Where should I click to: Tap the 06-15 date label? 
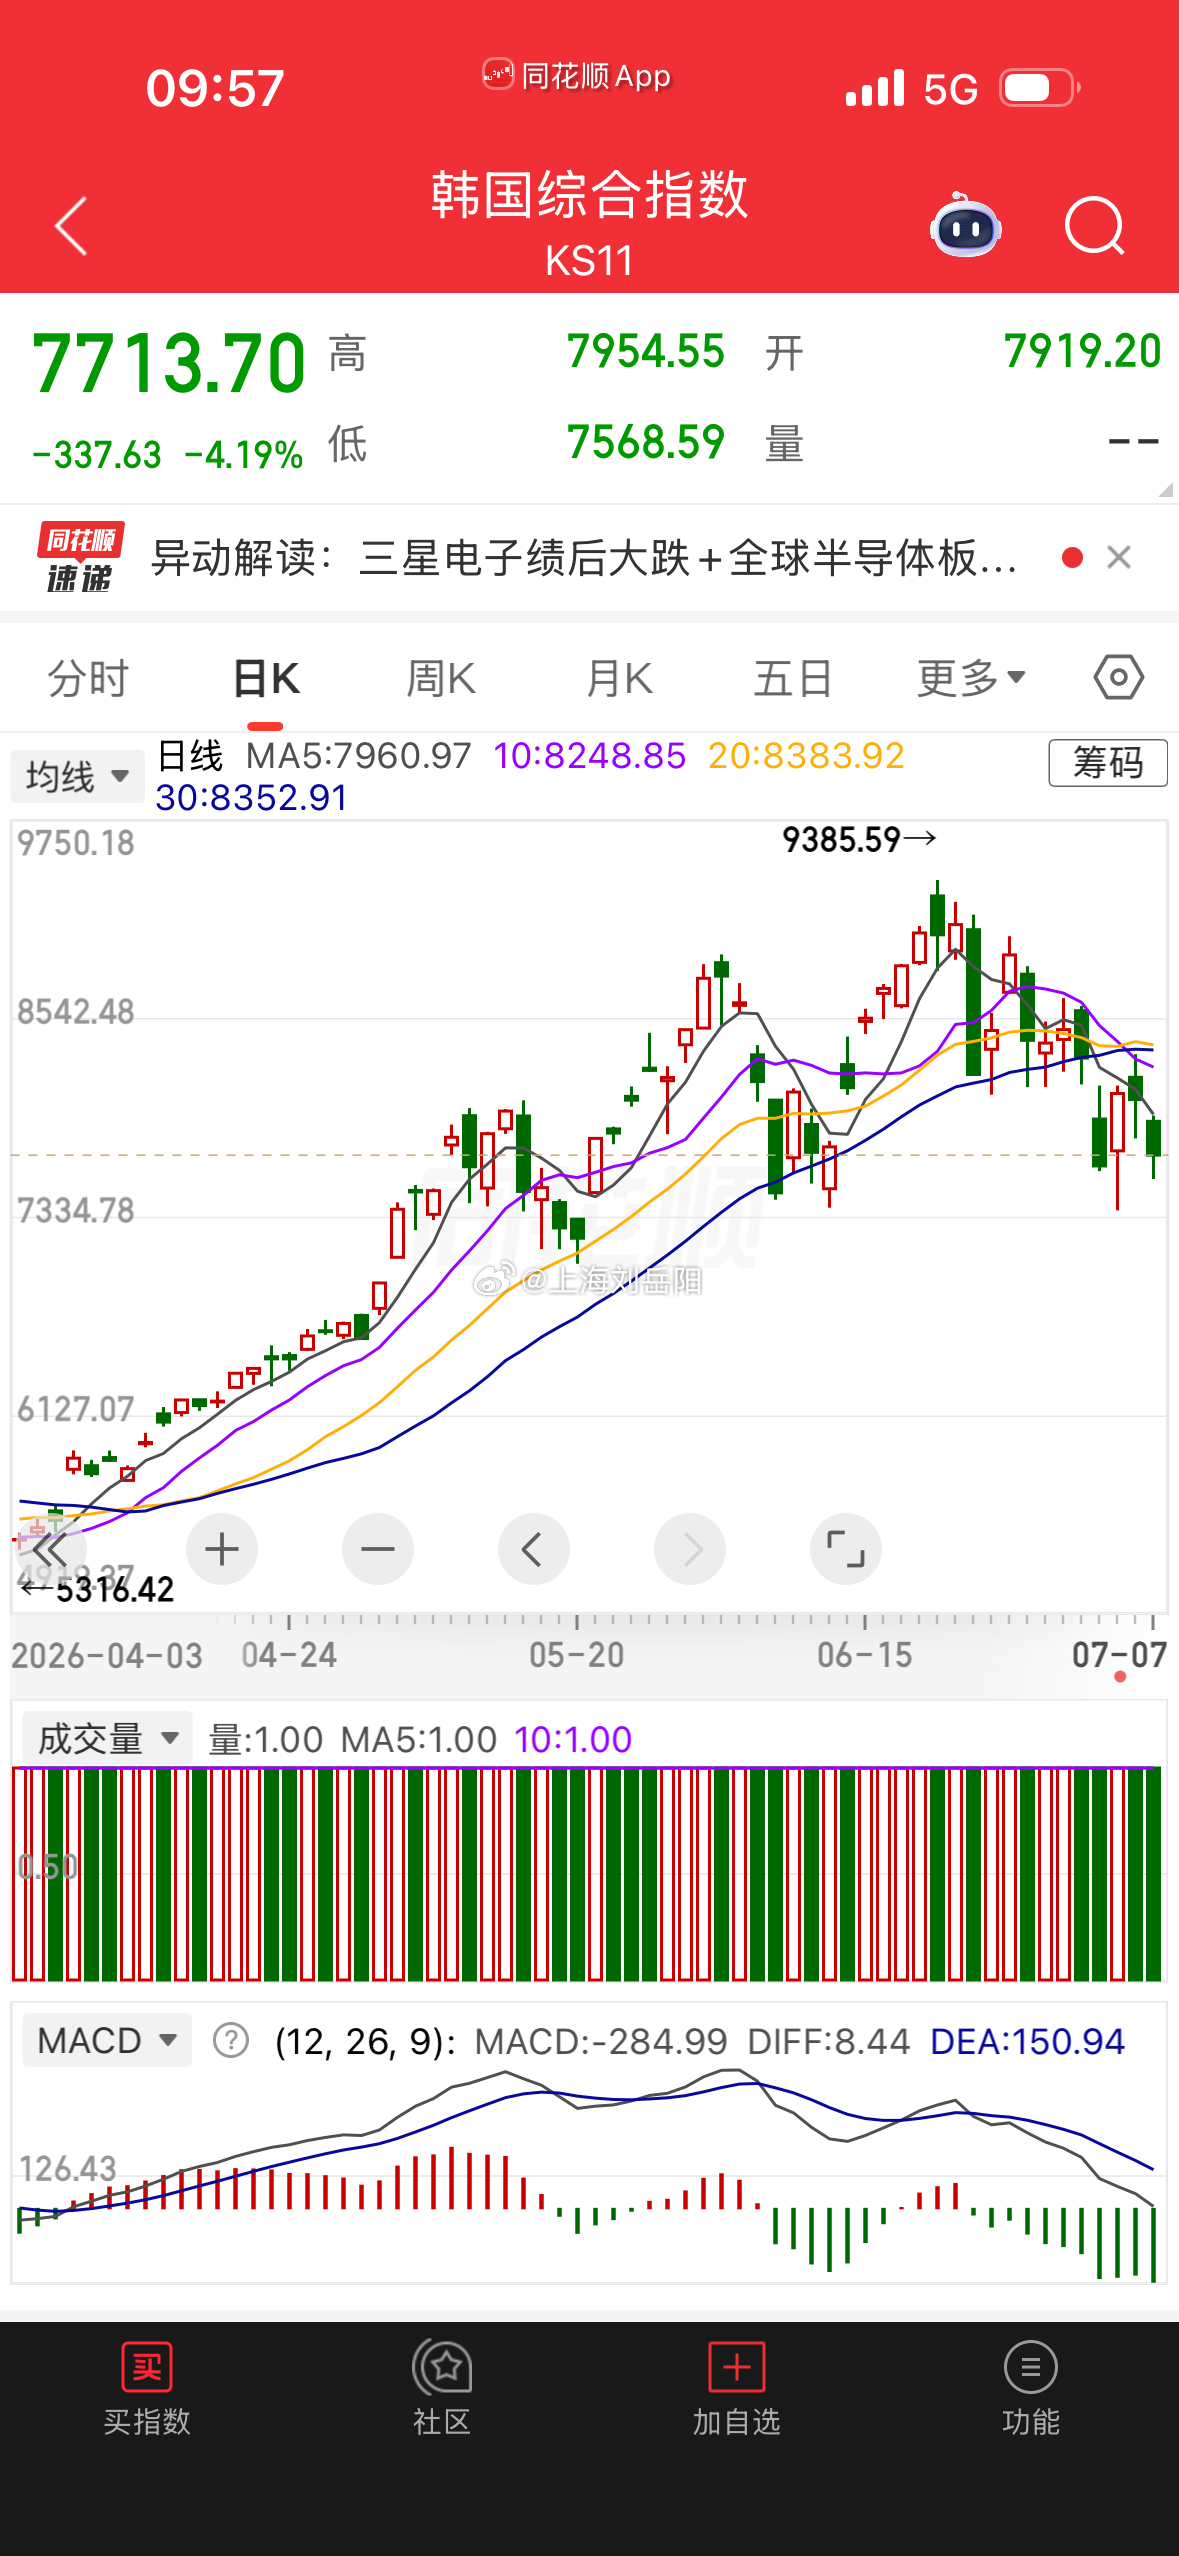[x=865, y=1654]
